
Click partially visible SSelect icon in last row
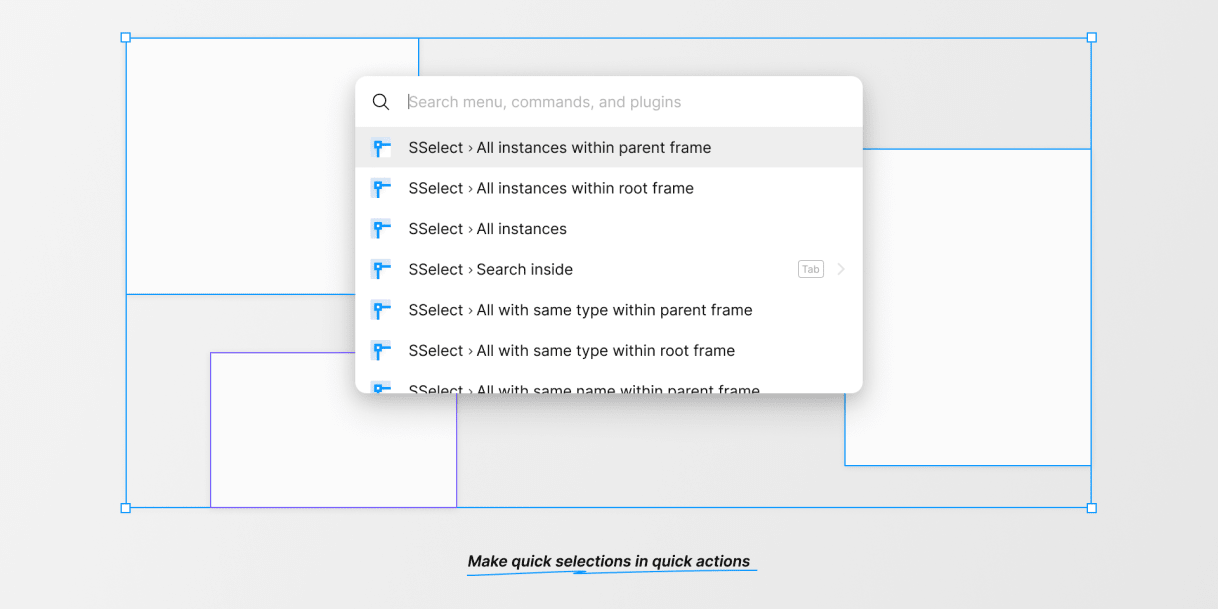[x=381, y=387]
